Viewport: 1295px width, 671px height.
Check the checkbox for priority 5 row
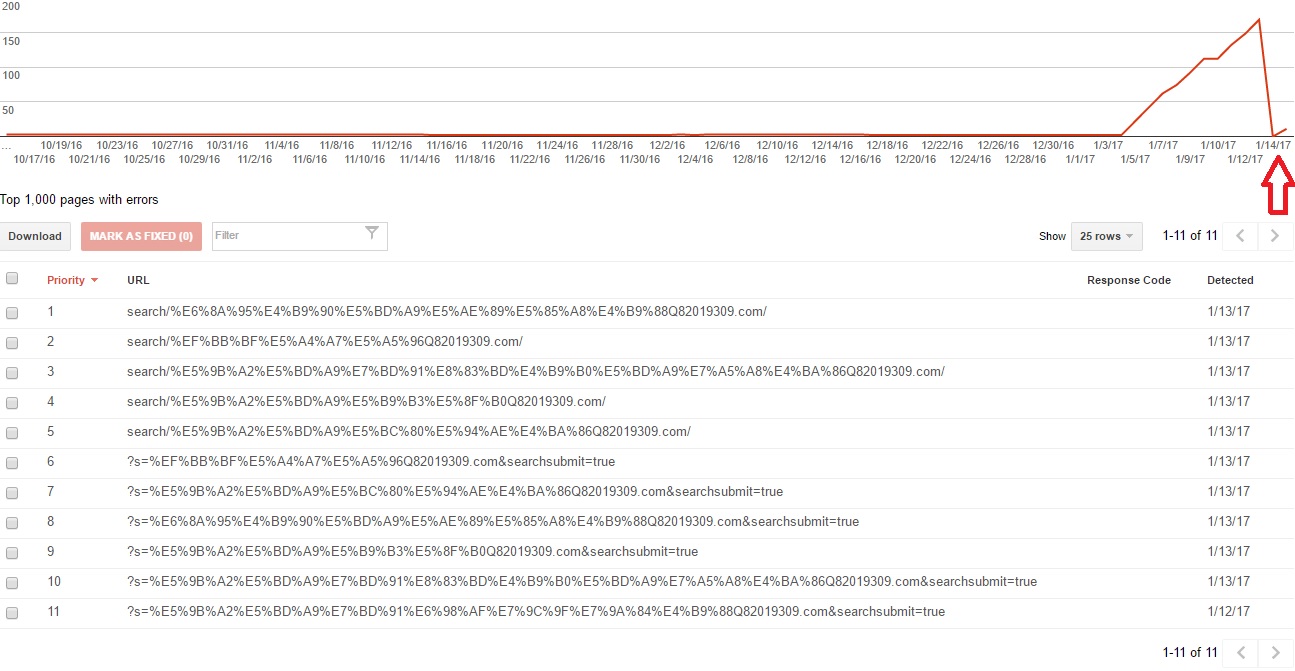(12, 432)
